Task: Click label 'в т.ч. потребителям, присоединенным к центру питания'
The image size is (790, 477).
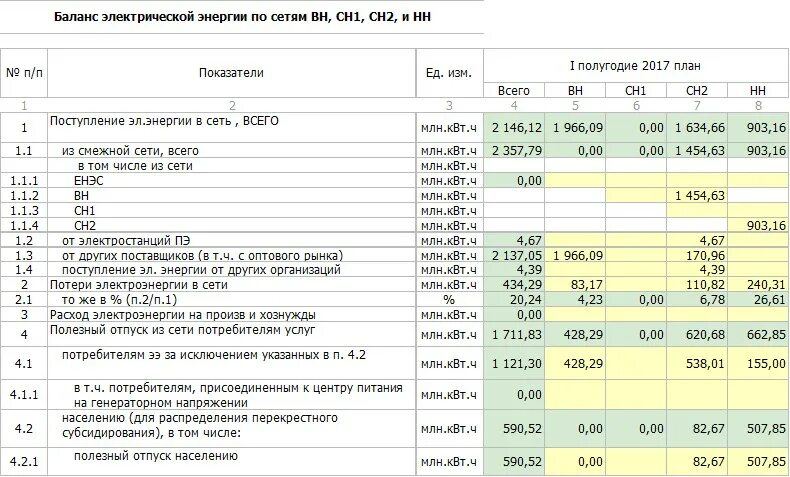Action: click(x=238, y=388)
